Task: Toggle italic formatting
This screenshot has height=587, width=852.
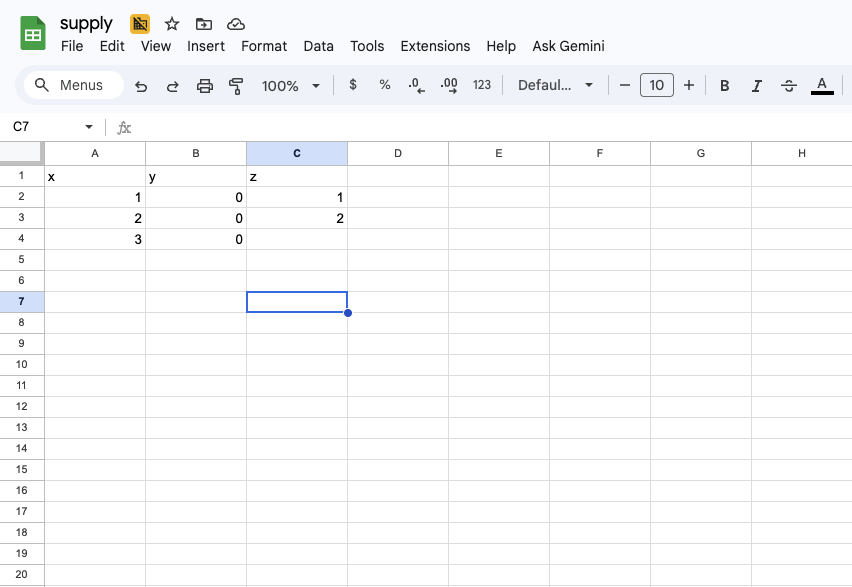Action: click(x=756, y=86)
